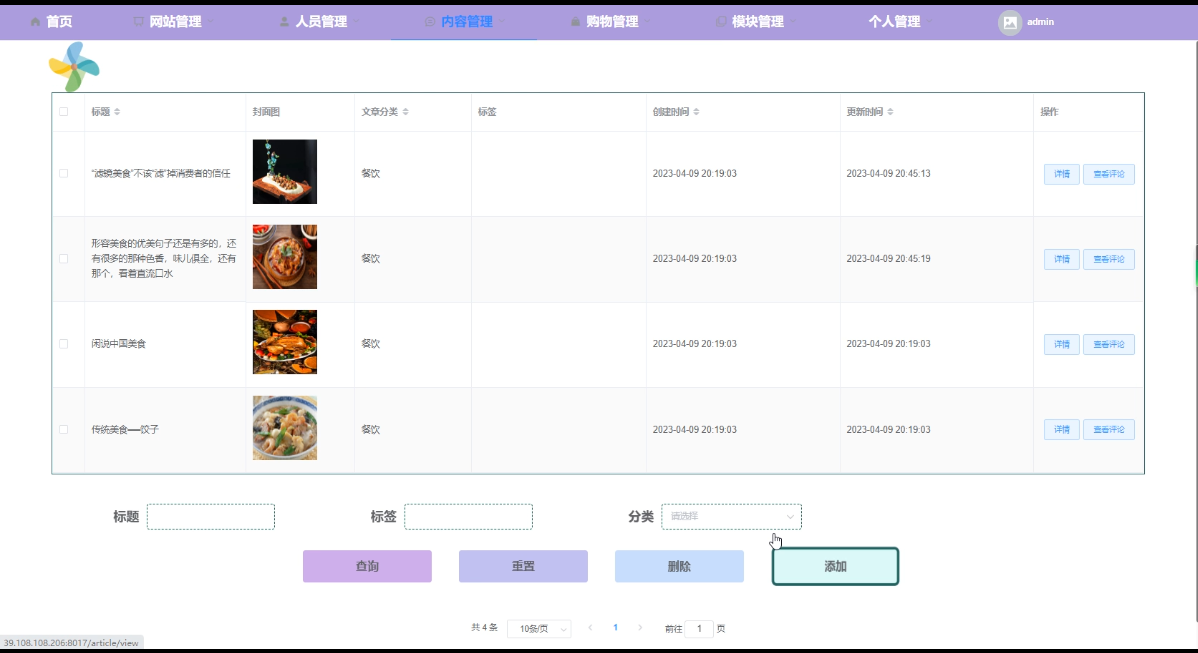Image resolution: width=1198 pixels, height=653 pixels.
Task: Click the person icon beside 人员管理
Action: coord(284,22)
